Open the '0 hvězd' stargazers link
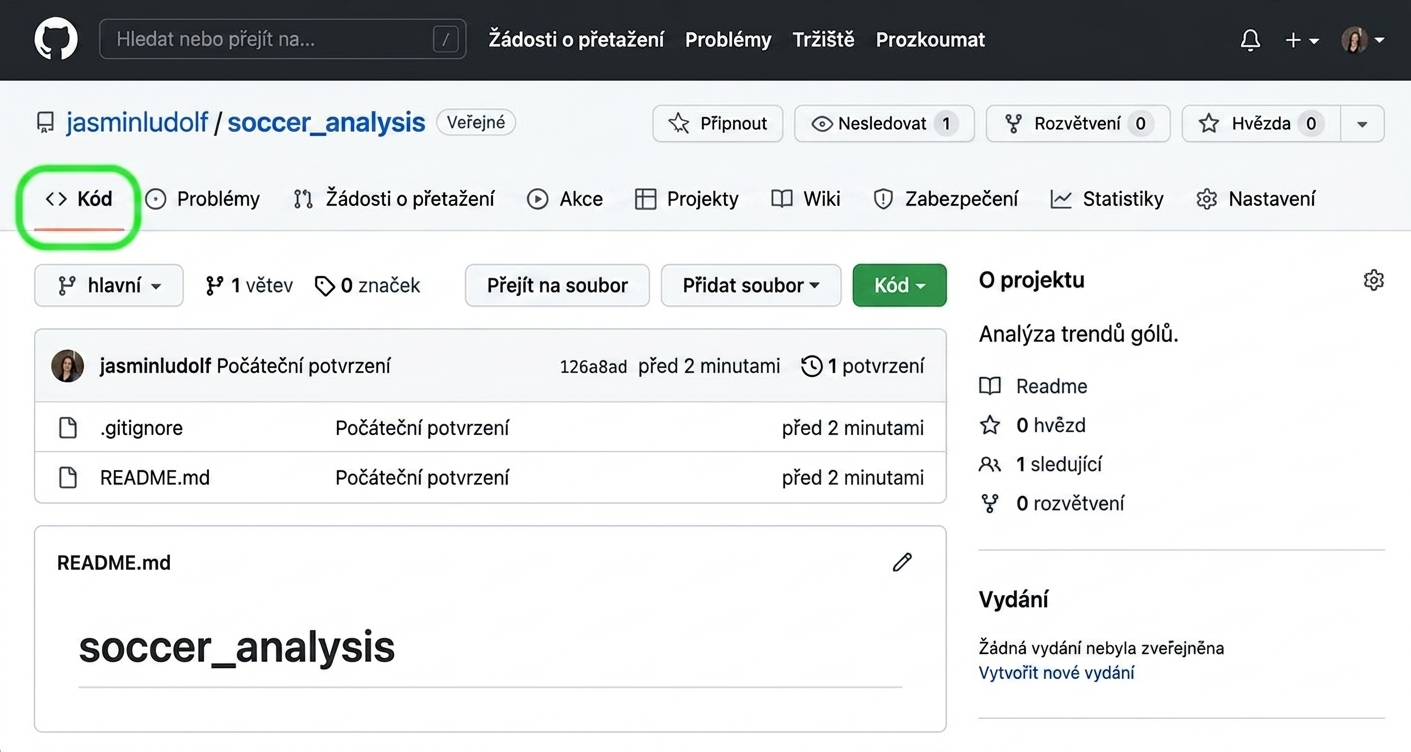The image size is (1411, 752). 1032,425
